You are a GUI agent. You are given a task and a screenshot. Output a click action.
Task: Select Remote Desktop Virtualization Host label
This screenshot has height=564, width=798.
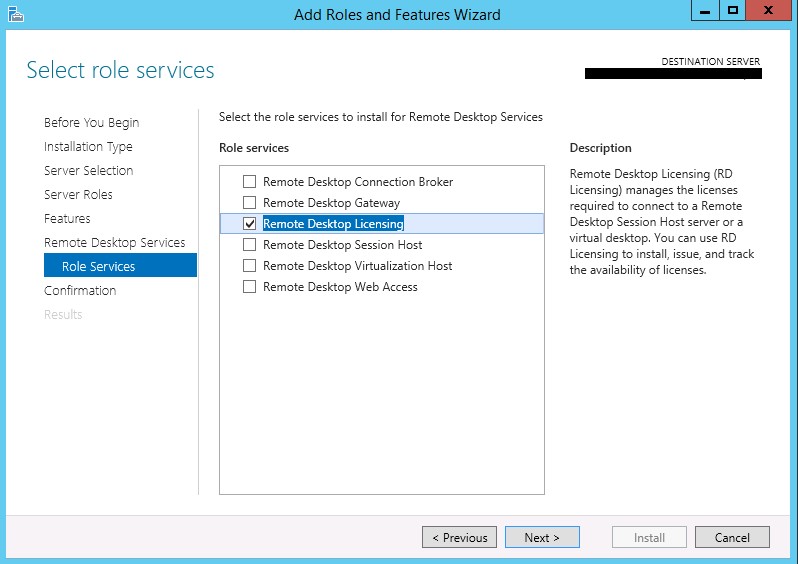[x=357, y=266]
